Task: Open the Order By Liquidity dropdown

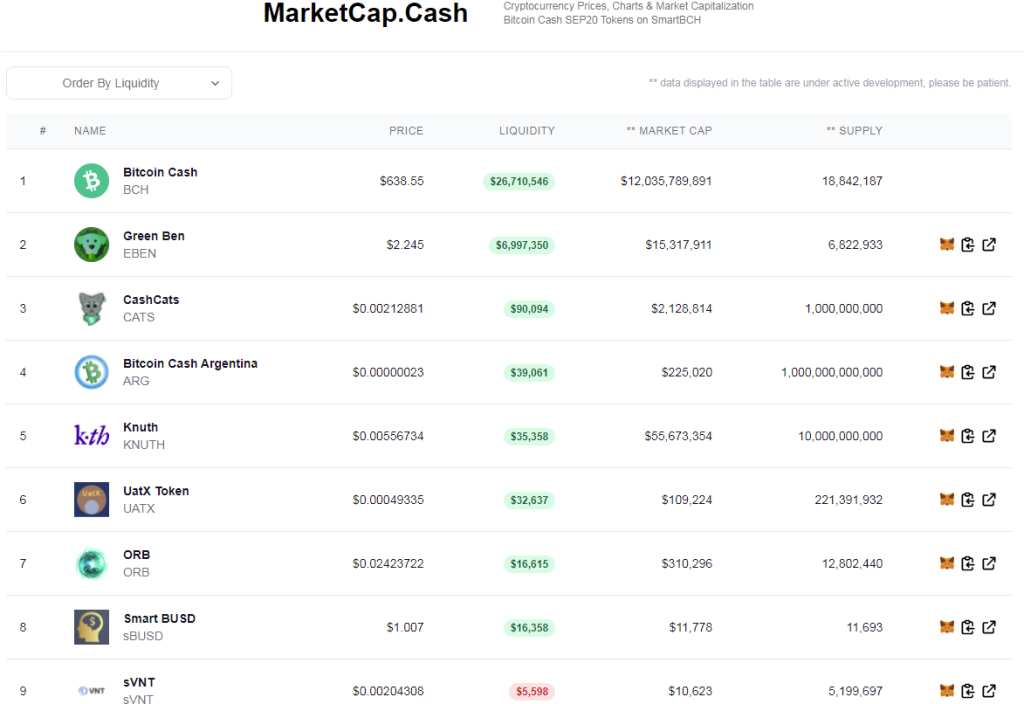Action: click(x=119, y=83)
